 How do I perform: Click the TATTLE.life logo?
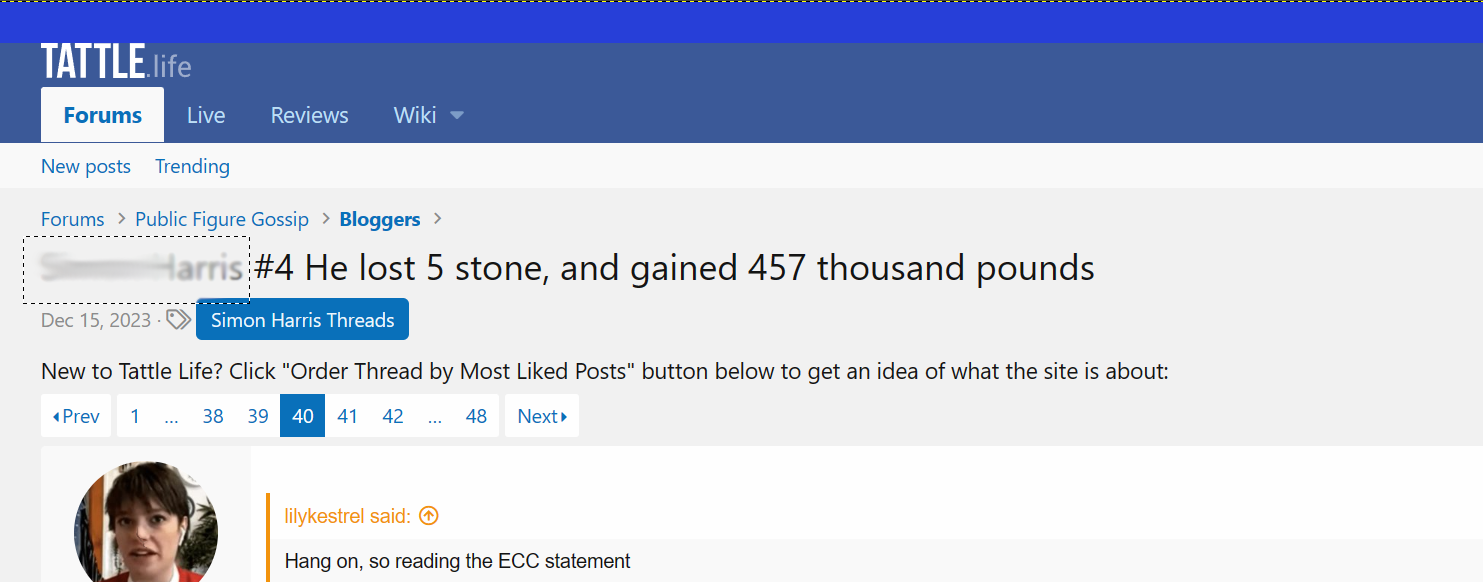click(116, 62)
